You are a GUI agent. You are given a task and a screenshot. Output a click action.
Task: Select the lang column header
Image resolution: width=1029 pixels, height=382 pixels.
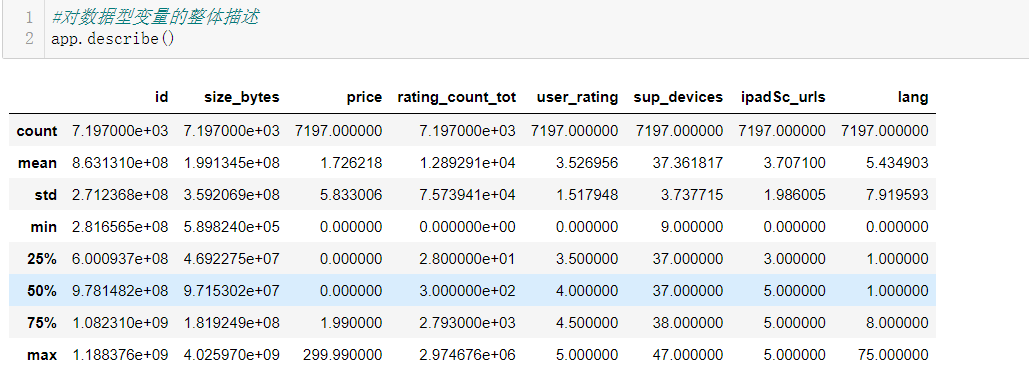[x=914, y=98]
